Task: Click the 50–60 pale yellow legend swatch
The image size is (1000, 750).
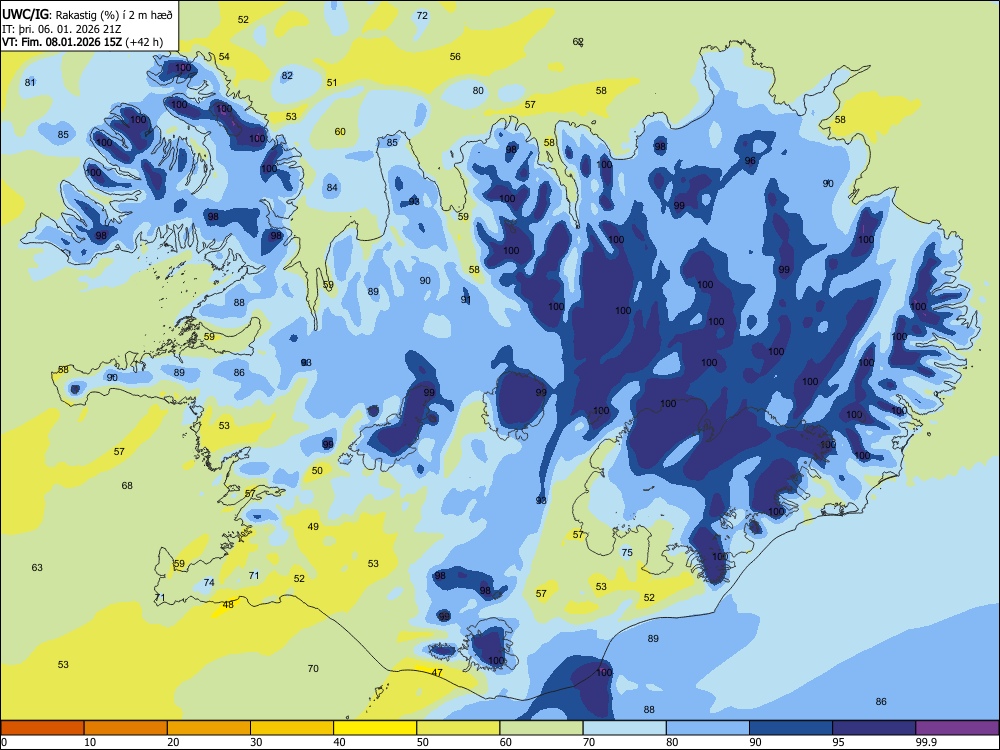Action: point(458,728)
